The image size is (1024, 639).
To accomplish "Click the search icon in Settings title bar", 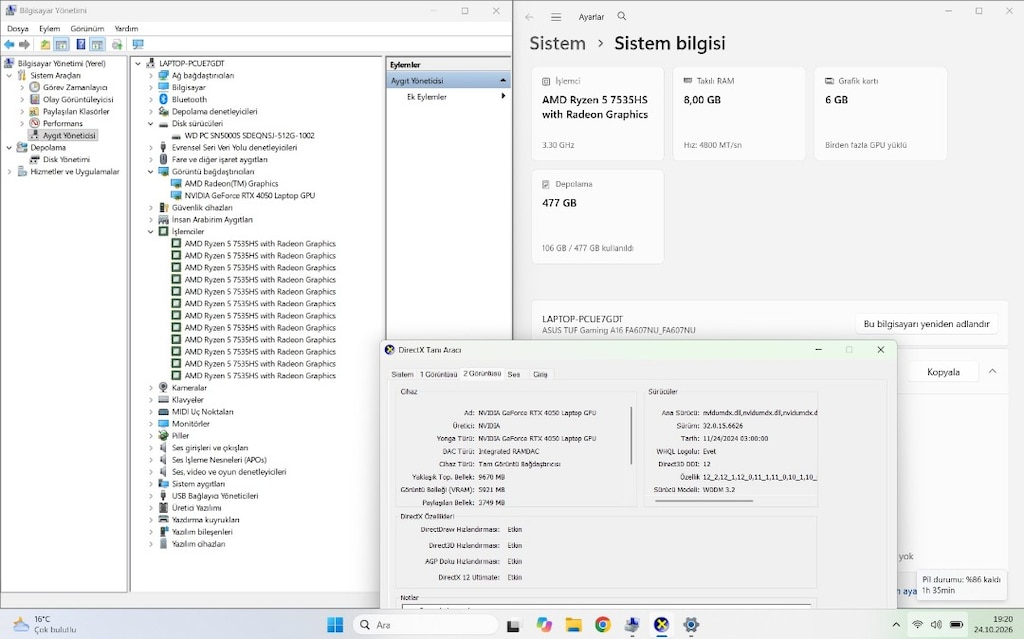I will 622,16.
